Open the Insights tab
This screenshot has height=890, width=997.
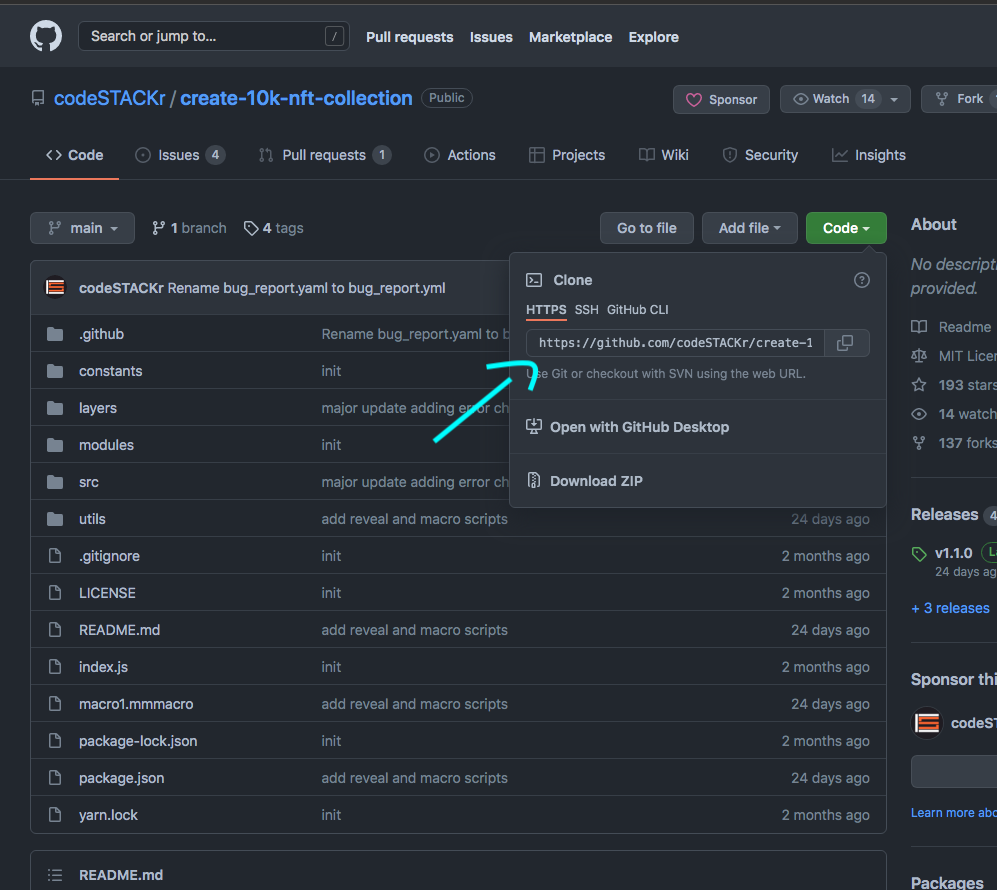[869, 155]
